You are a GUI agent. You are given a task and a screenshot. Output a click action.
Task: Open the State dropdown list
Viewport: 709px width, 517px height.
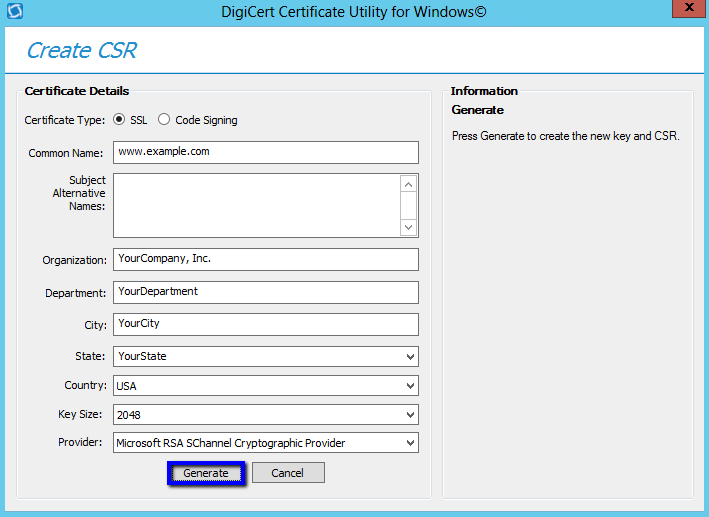pyautogui.click(x=410, y=357)
